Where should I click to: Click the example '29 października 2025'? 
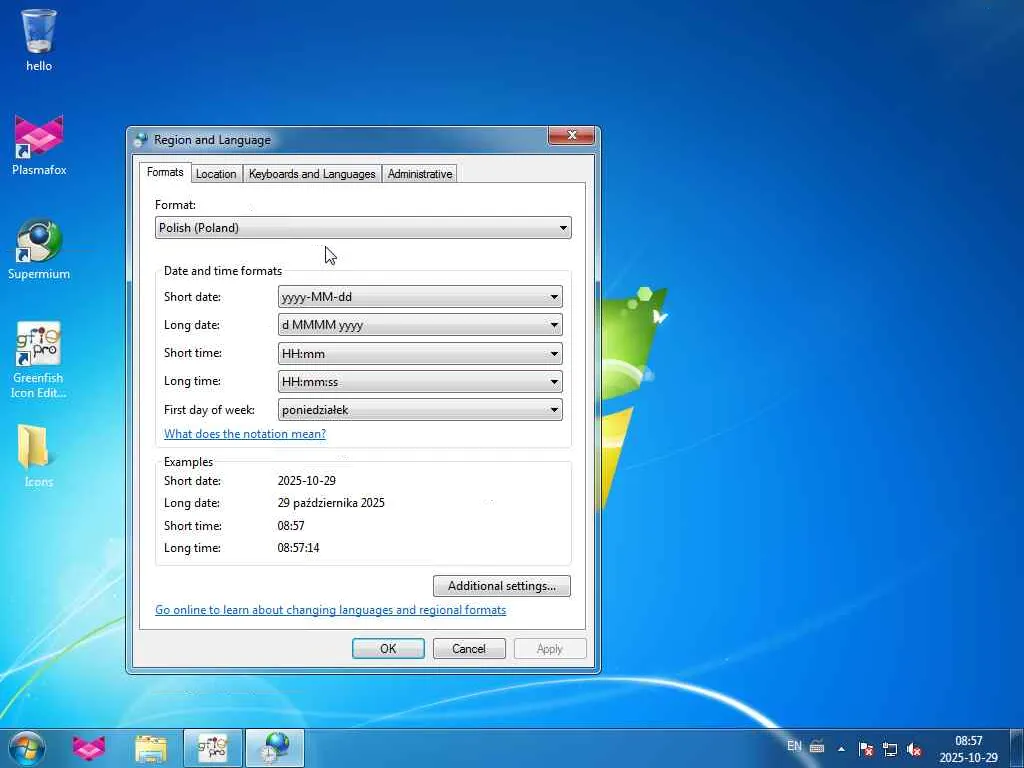[x=331, y=503]
